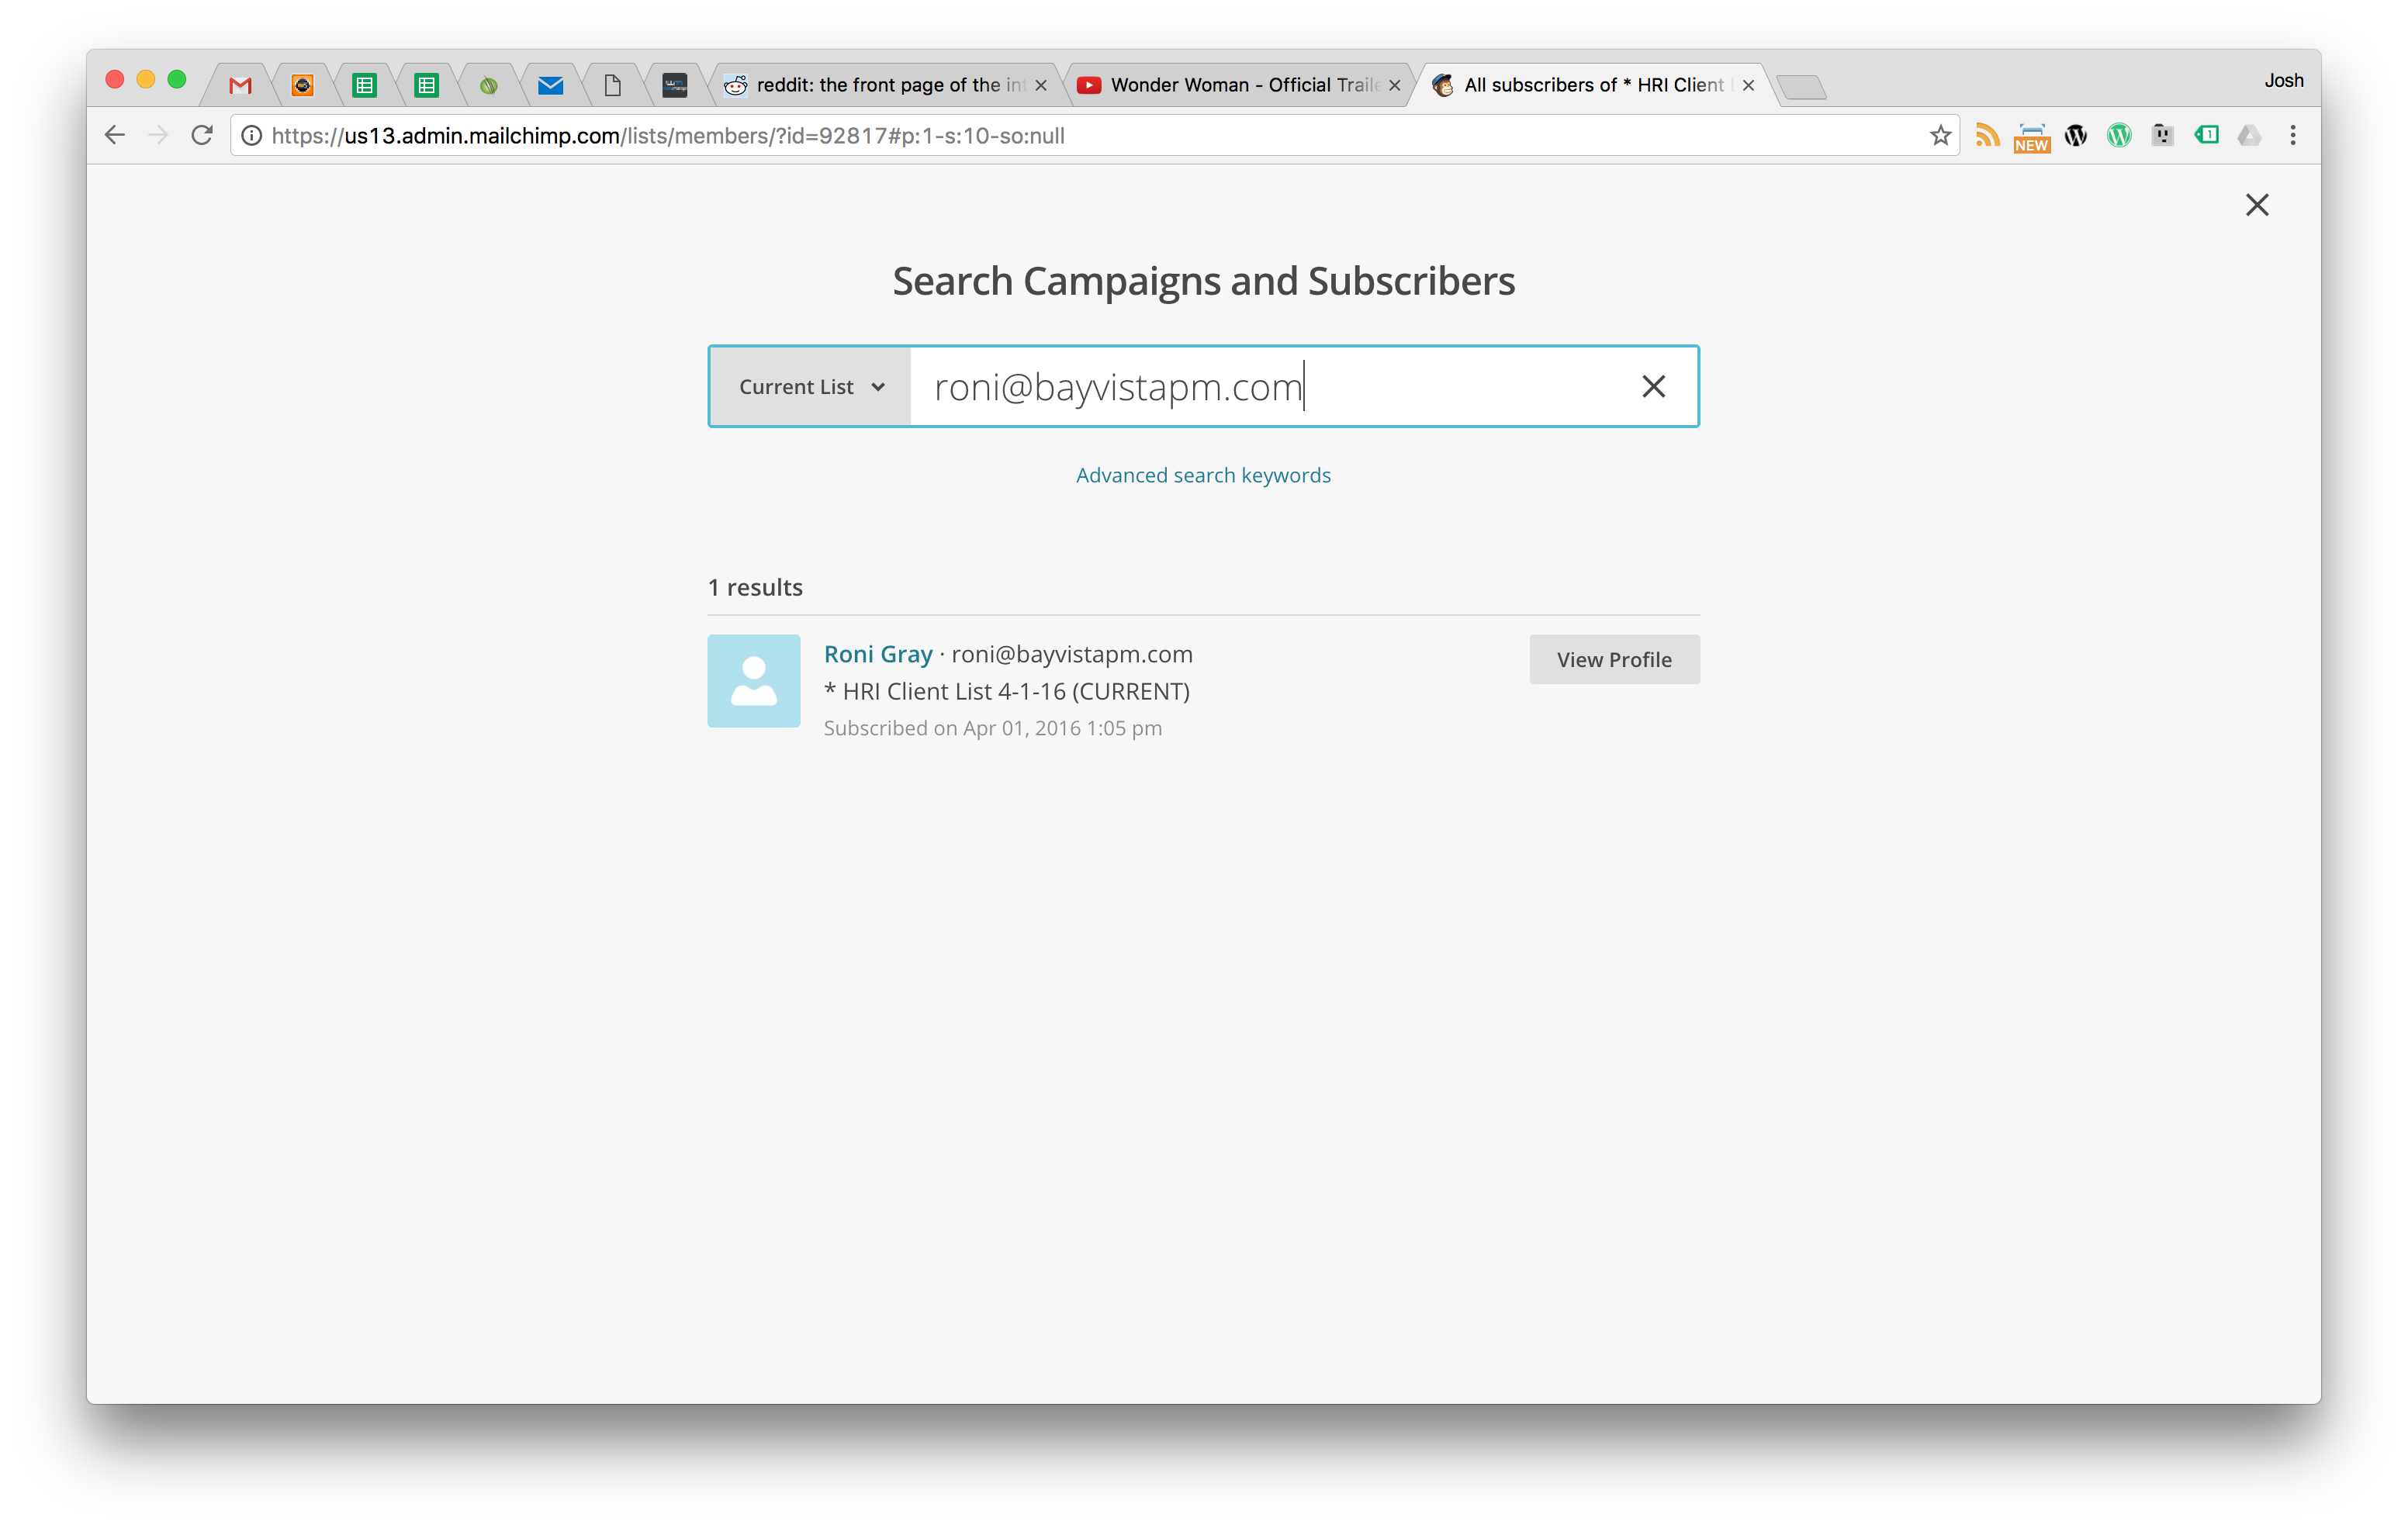Click the 1 results heading

tap(755, 587)
